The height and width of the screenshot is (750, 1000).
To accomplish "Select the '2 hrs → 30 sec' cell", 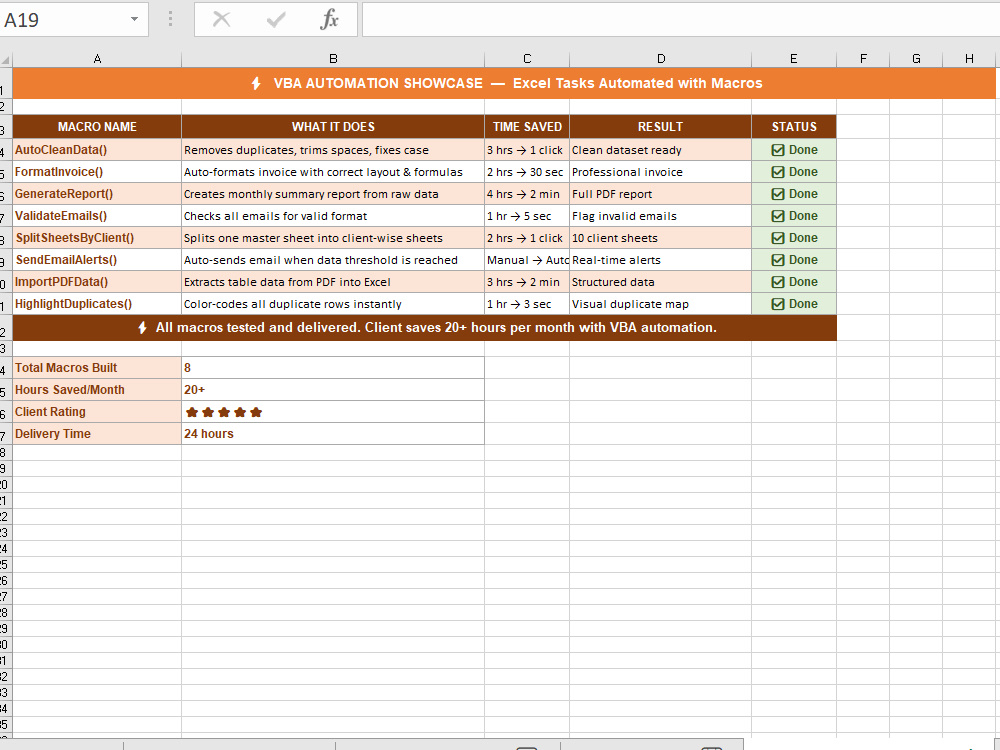I will [527, 172].
